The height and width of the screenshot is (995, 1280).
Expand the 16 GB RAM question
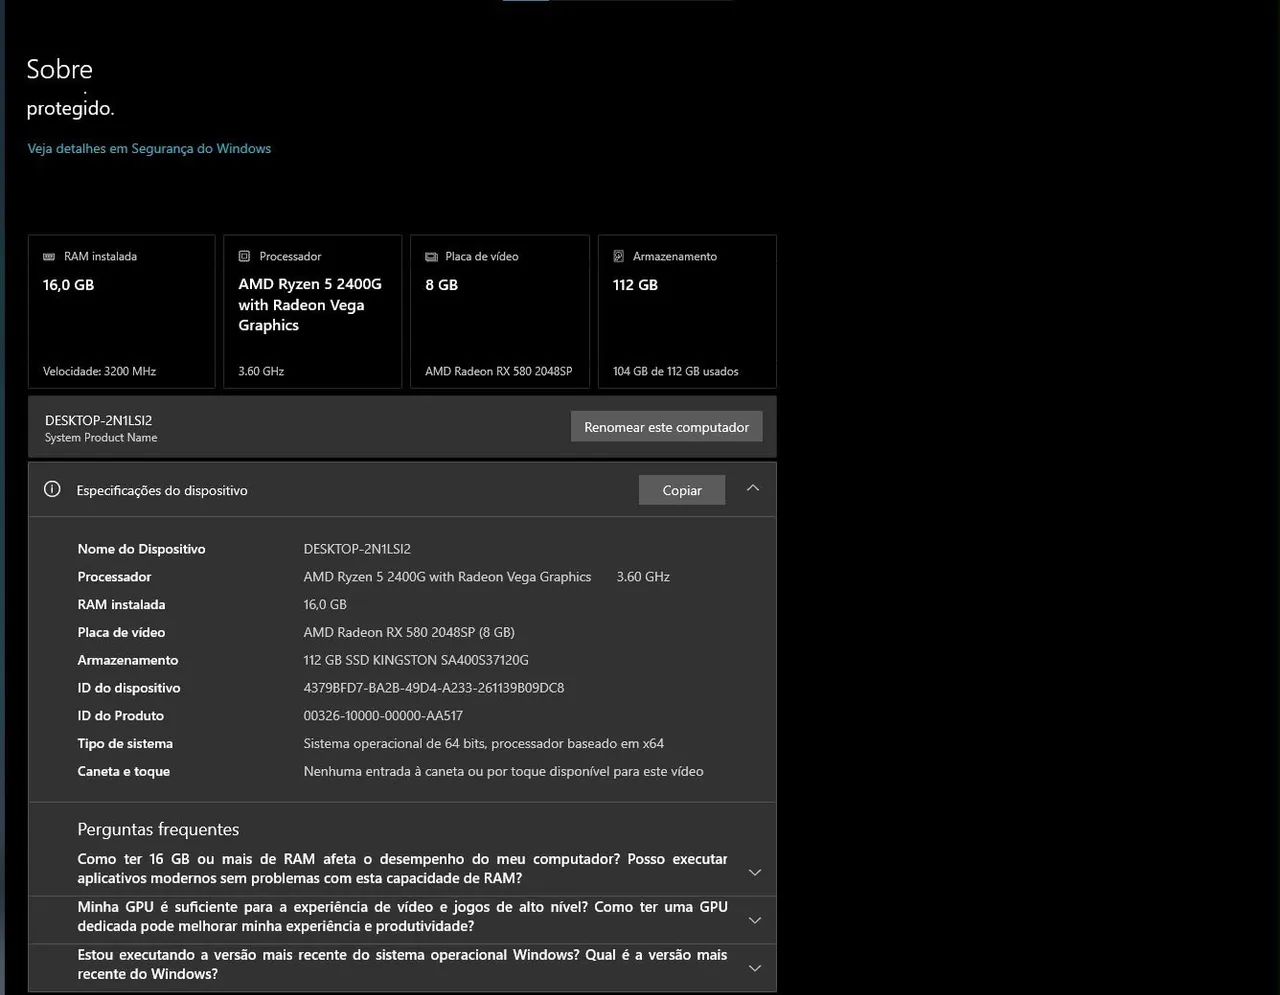(x=755, y=873)
